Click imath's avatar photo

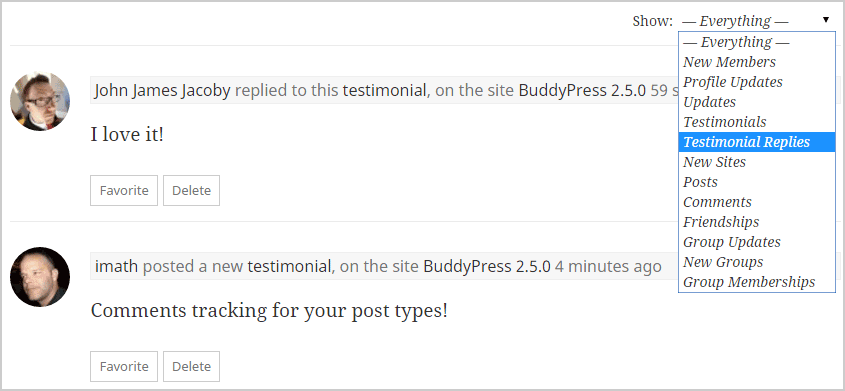[x=40, y=277]
